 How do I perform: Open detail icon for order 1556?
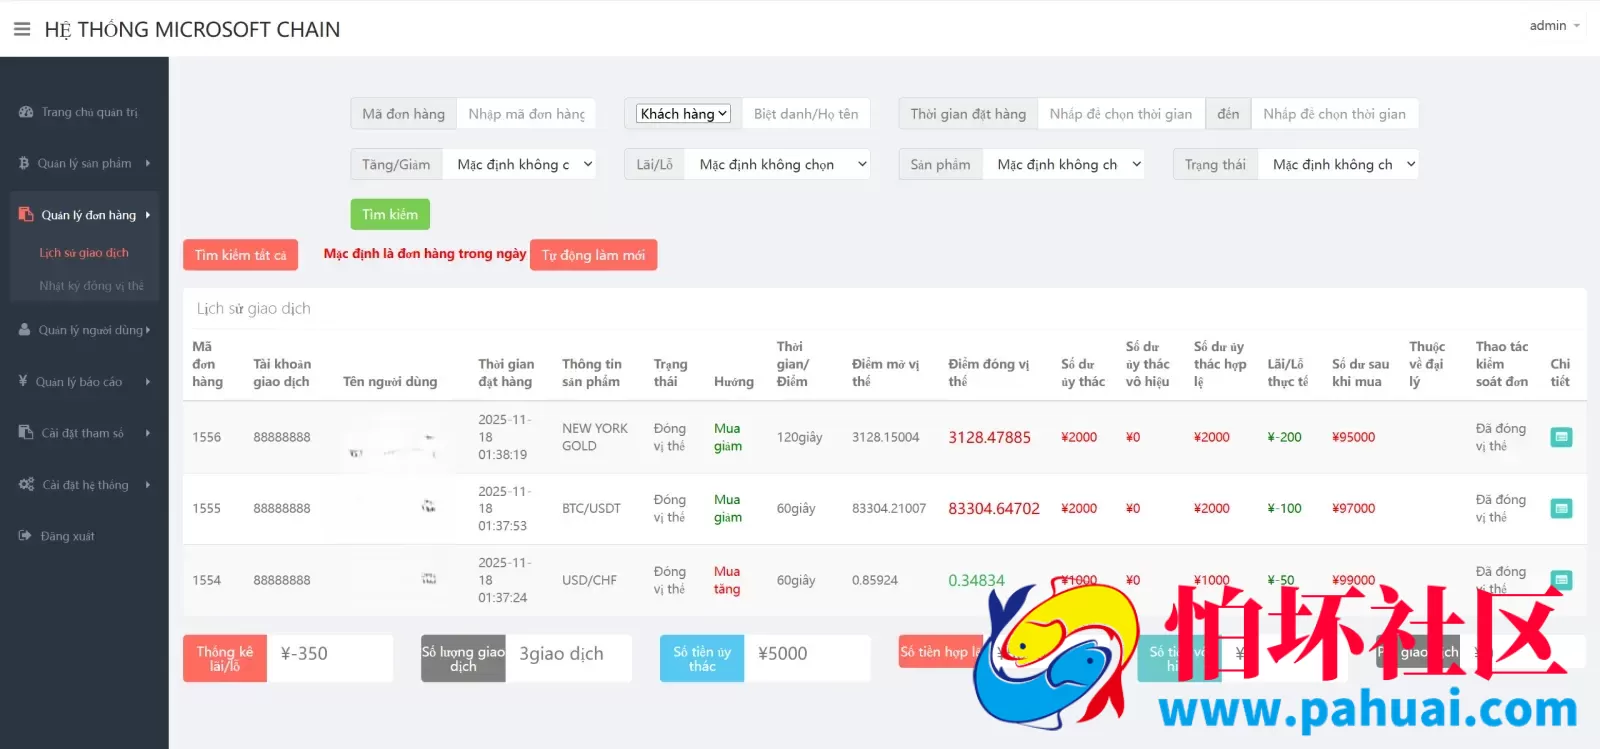coord(1561,437)
